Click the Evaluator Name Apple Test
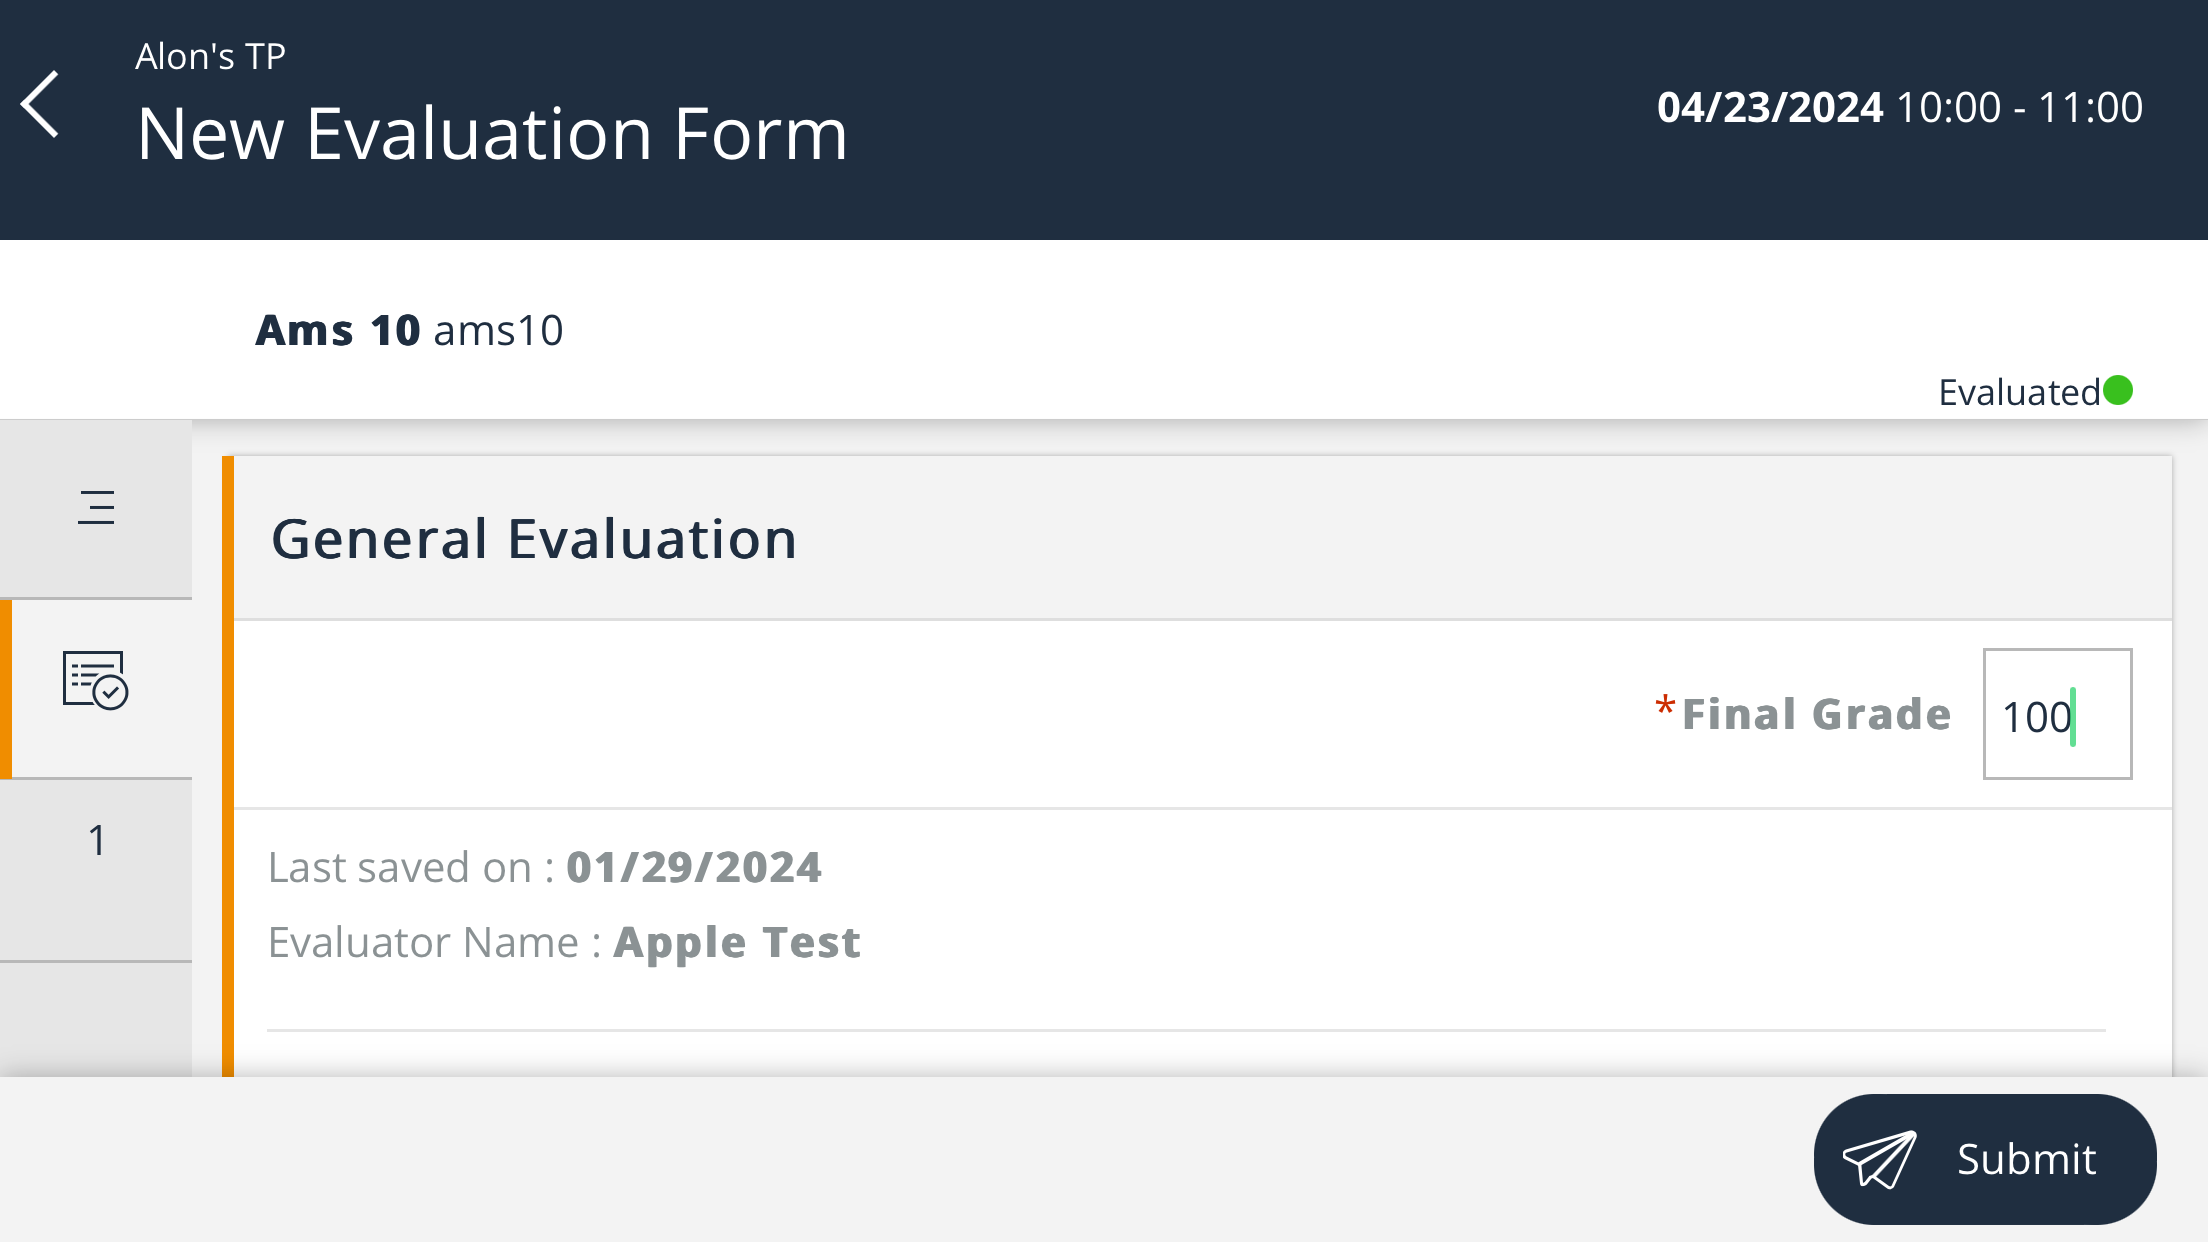 737,942
